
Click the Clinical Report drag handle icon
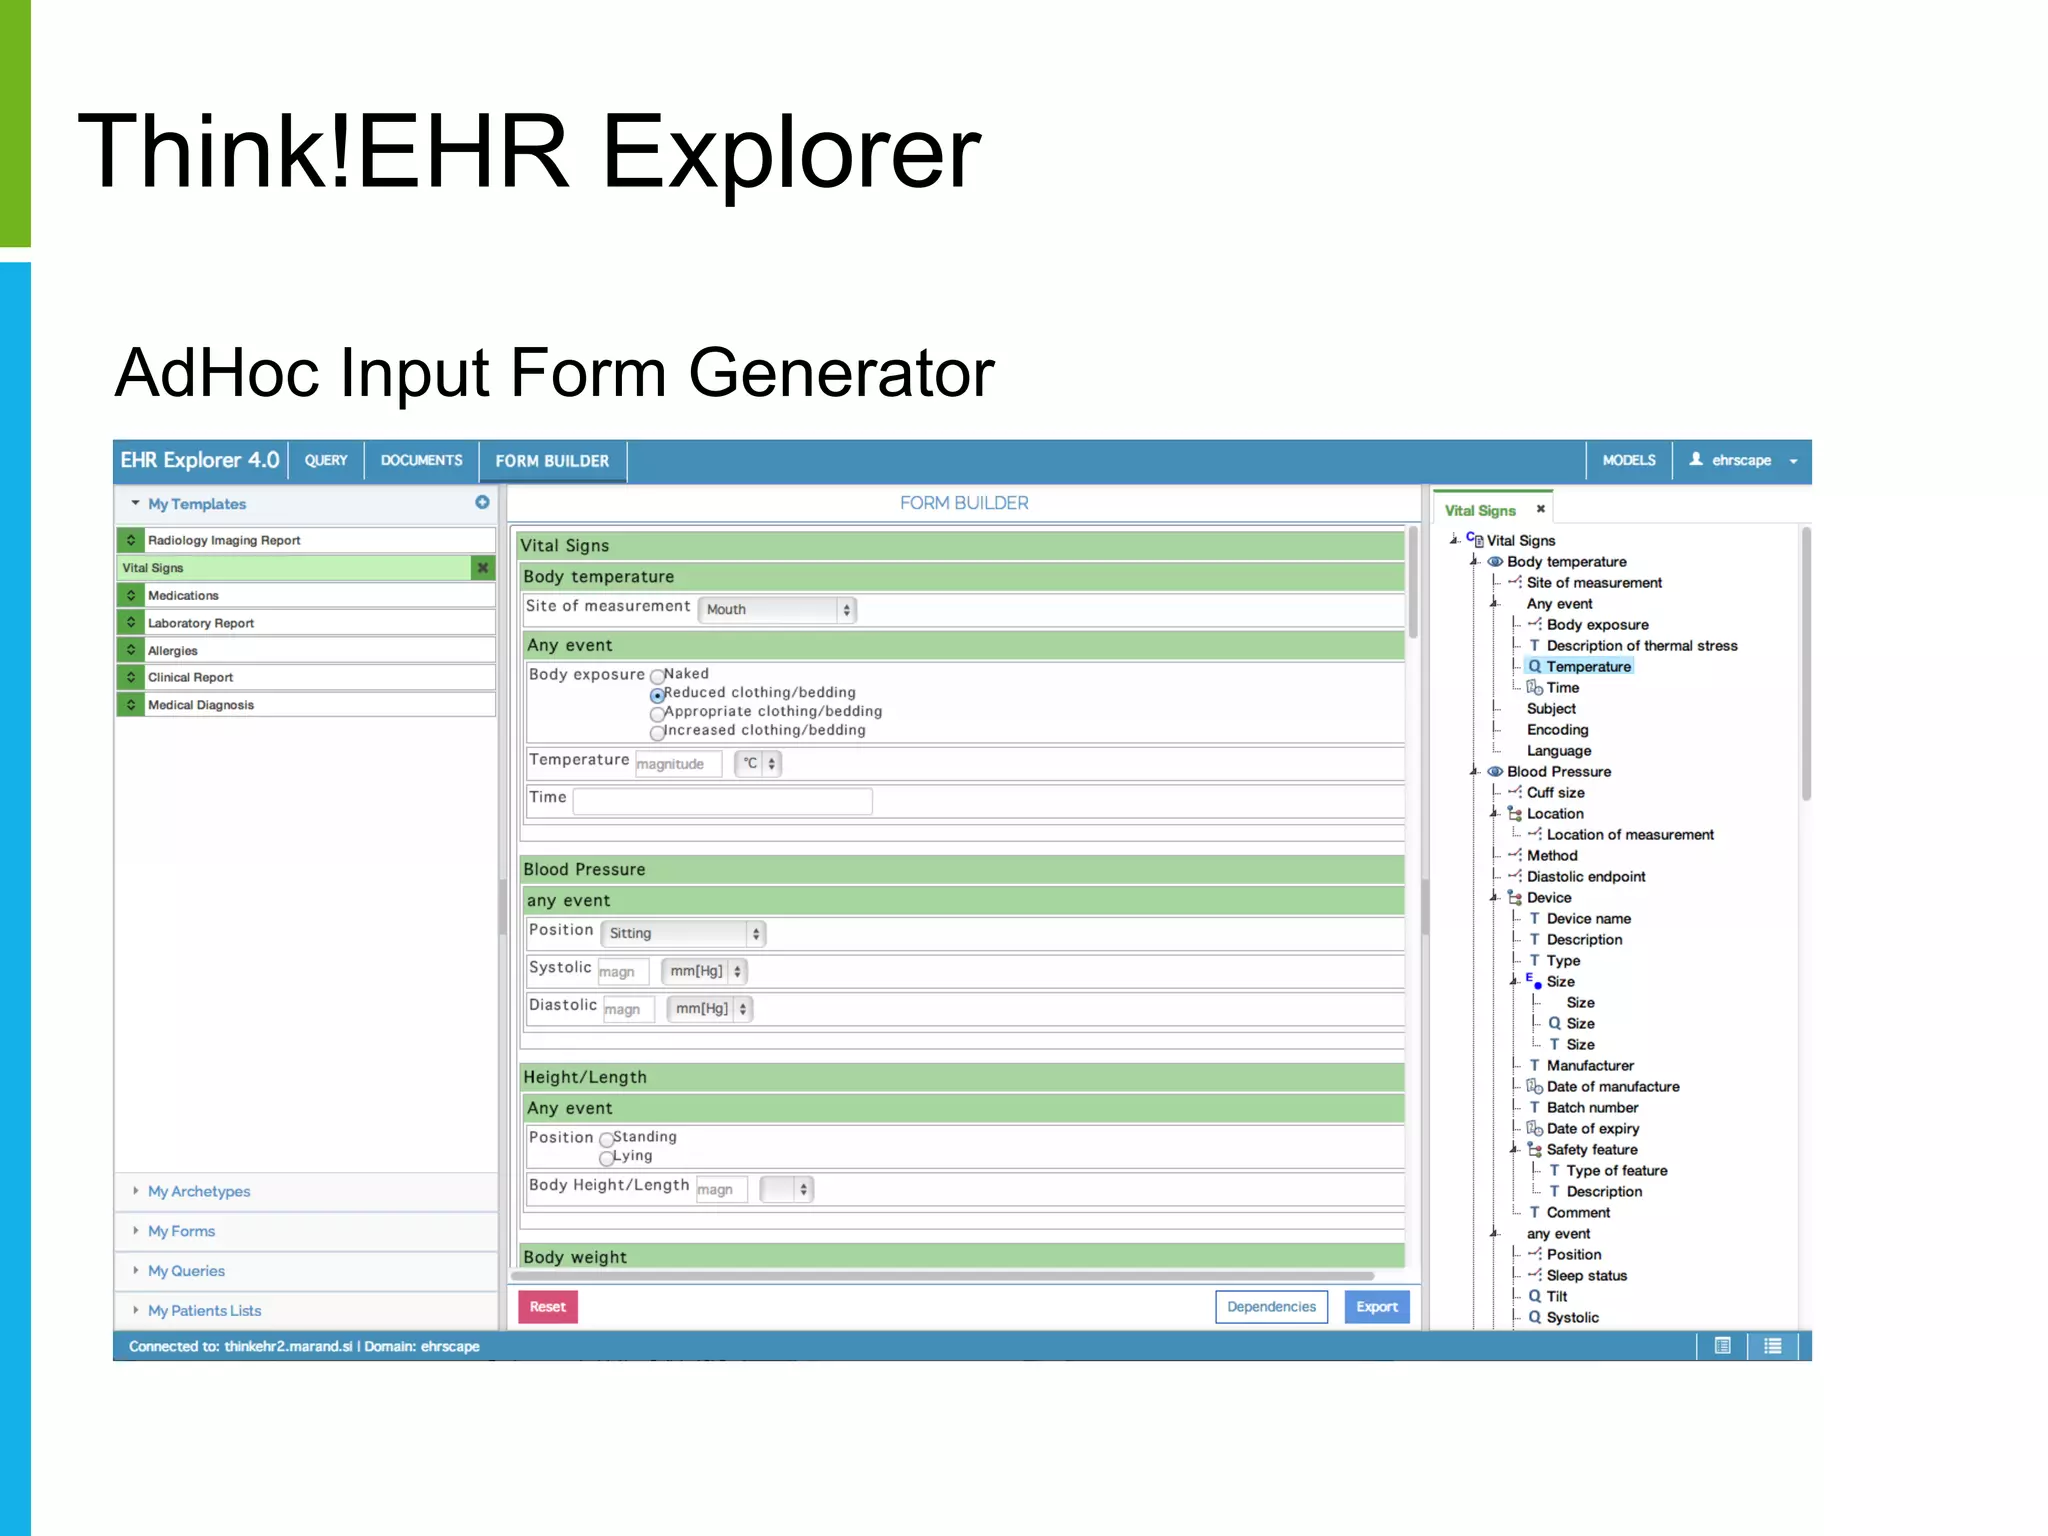point(130,677)
